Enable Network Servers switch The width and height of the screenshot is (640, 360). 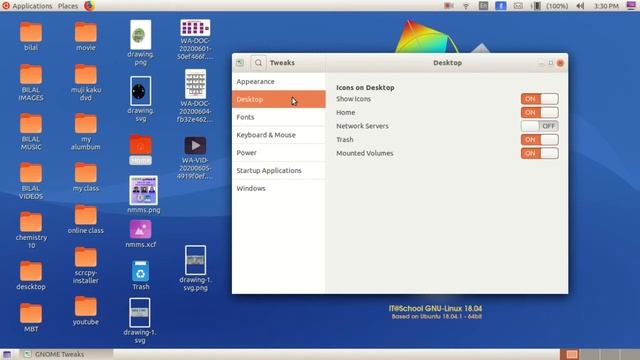point(539,126)
